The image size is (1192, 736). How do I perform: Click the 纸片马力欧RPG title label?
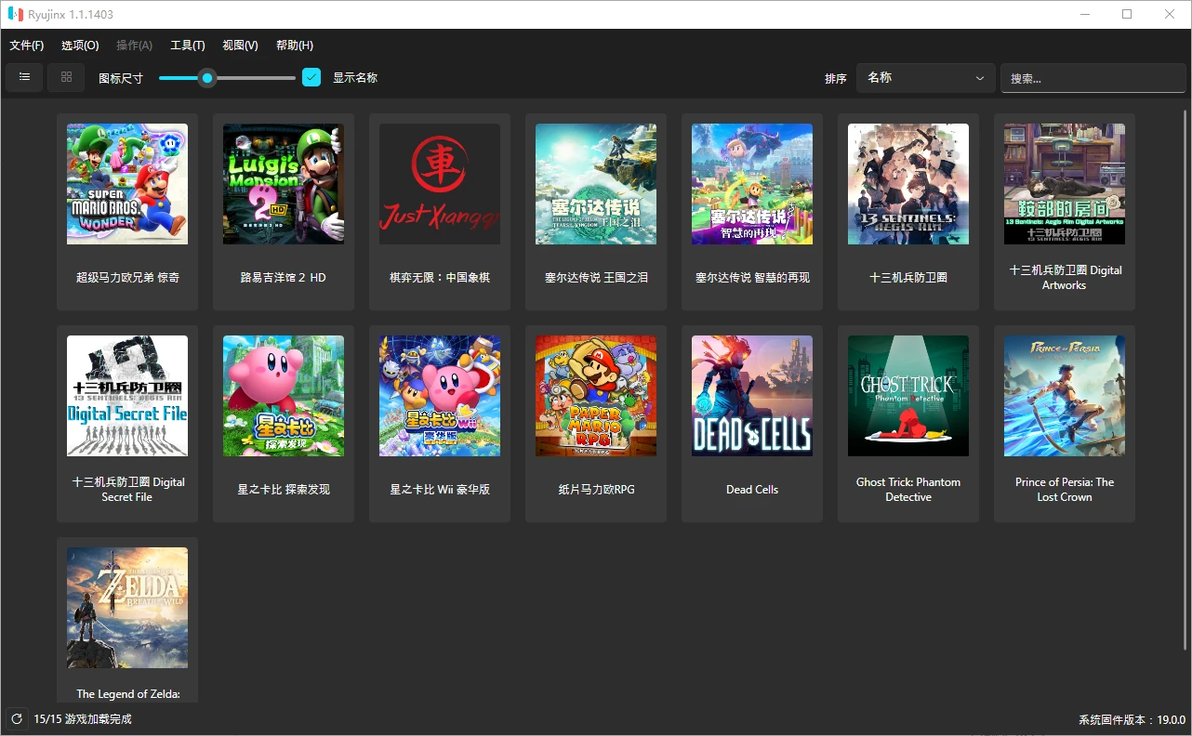coord(596,490)
